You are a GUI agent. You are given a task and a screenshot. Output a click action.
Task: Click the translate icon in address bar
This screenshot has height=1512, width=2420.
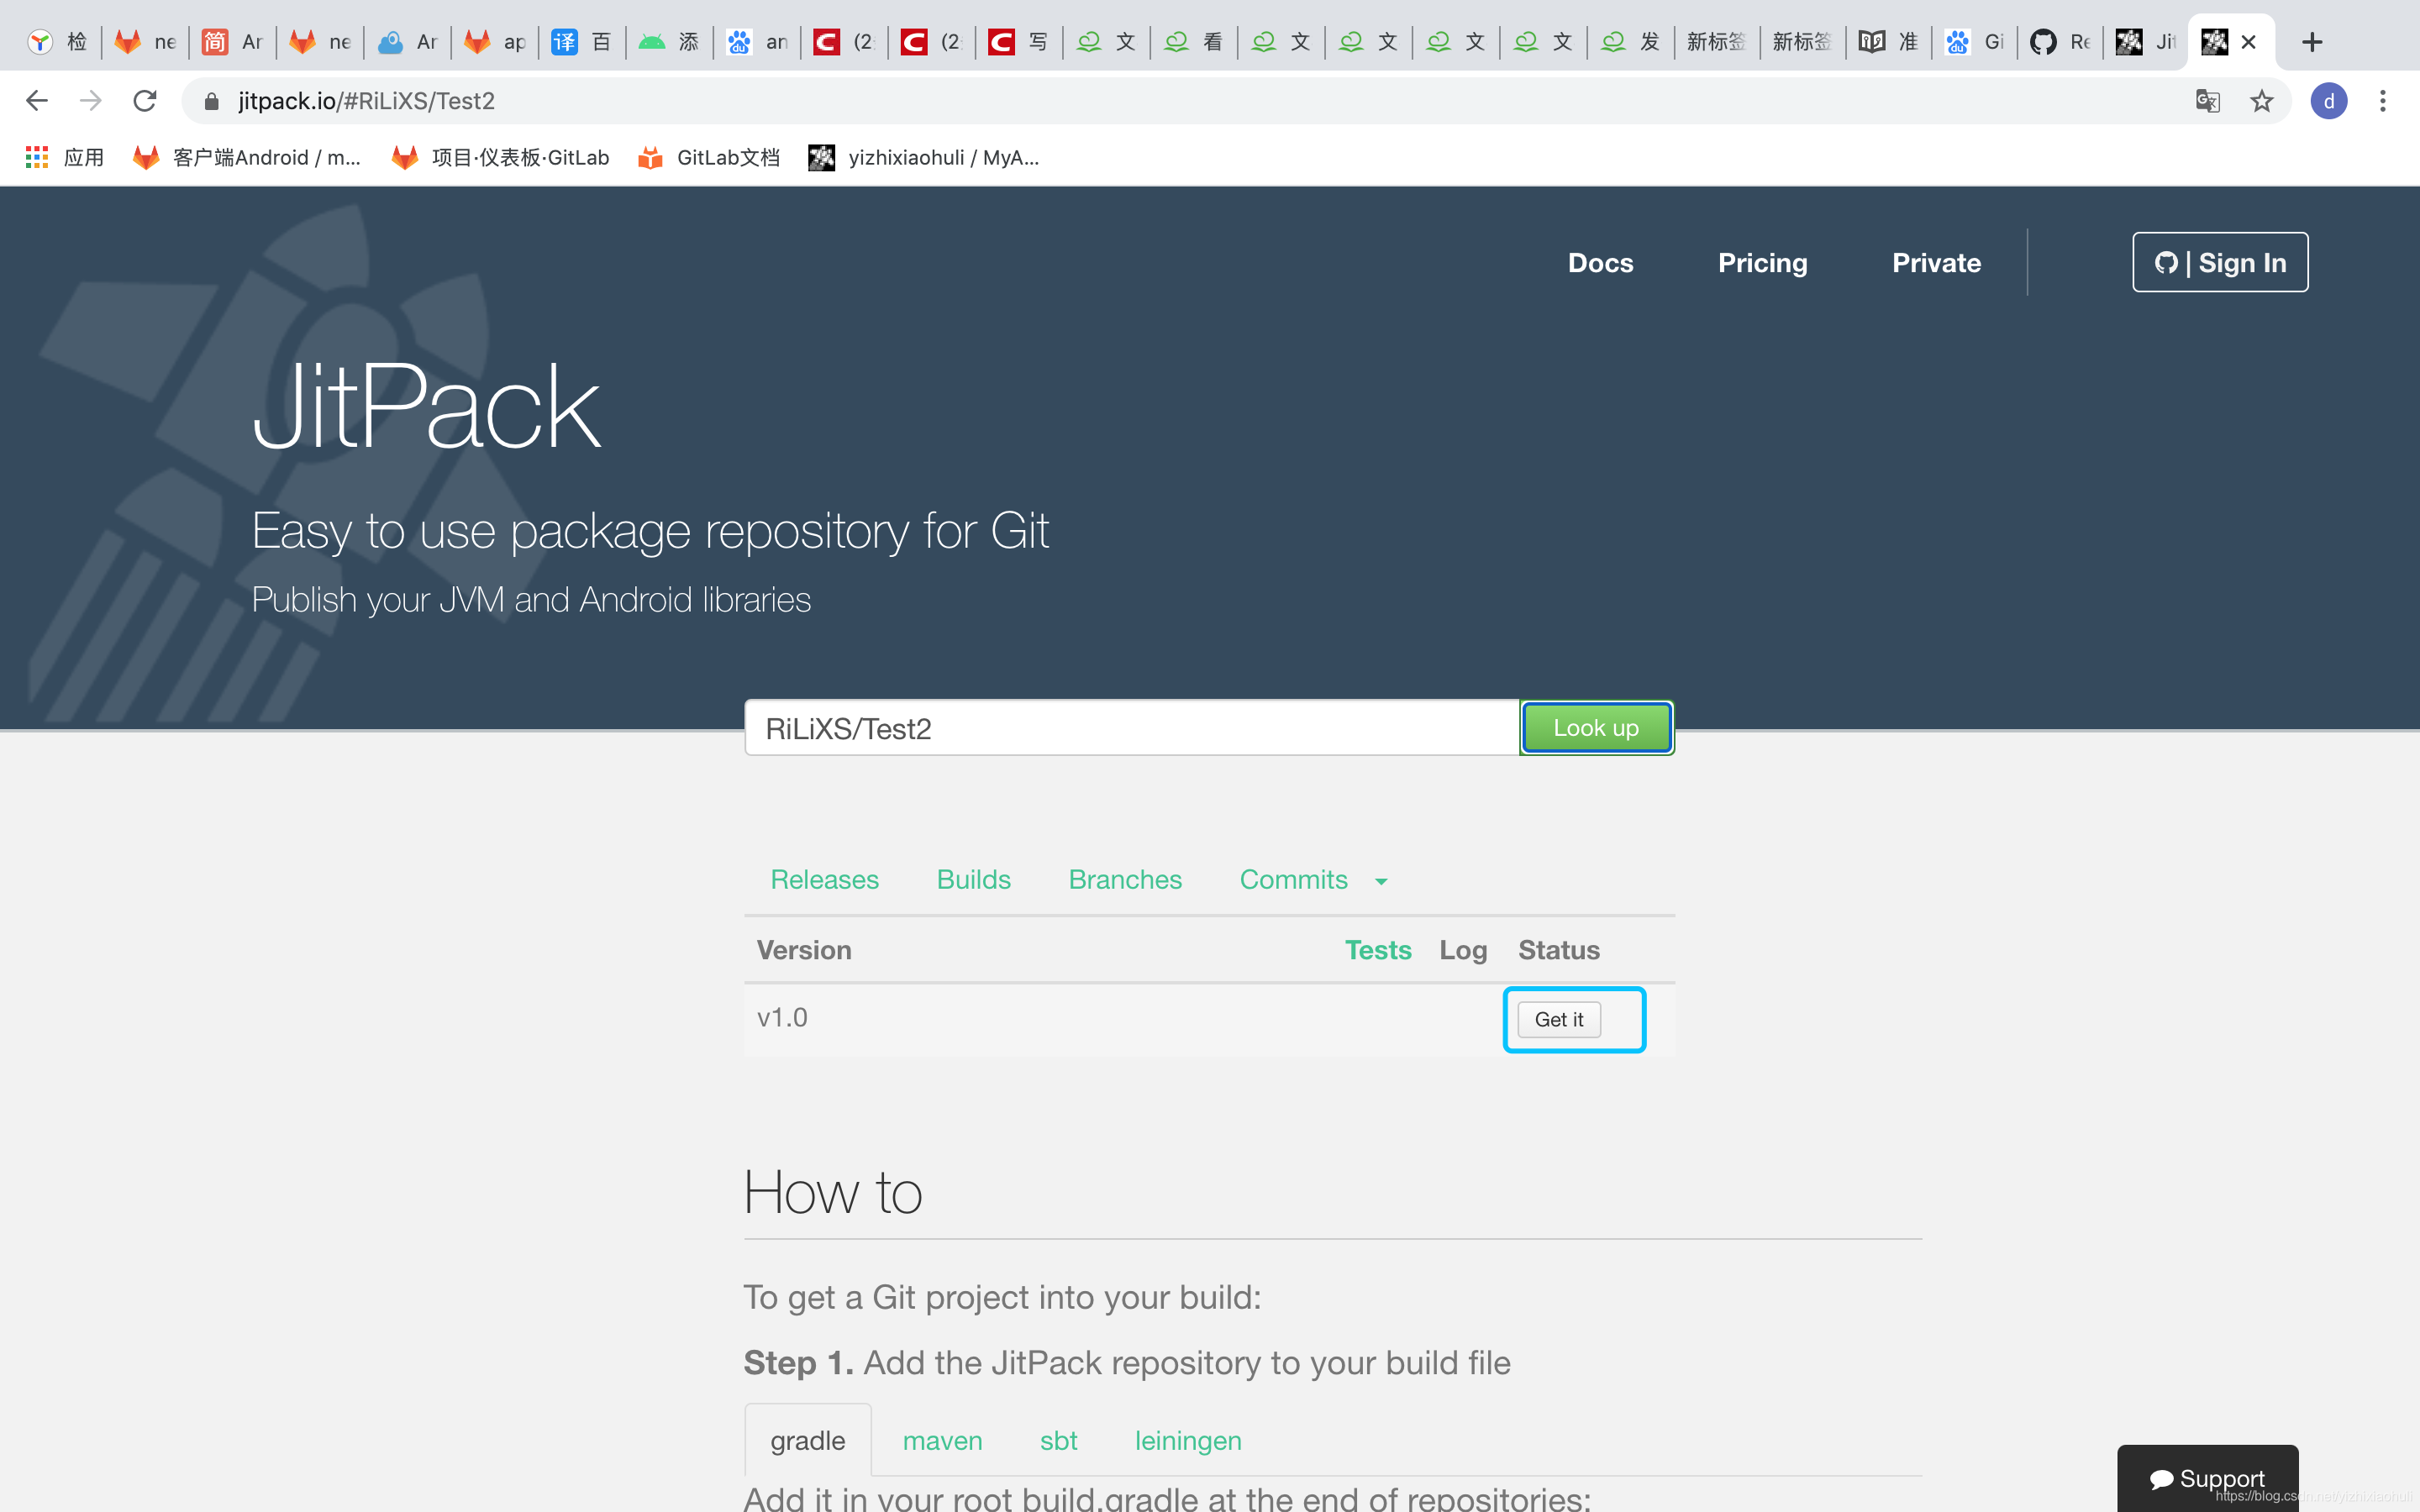(2207, 101)
